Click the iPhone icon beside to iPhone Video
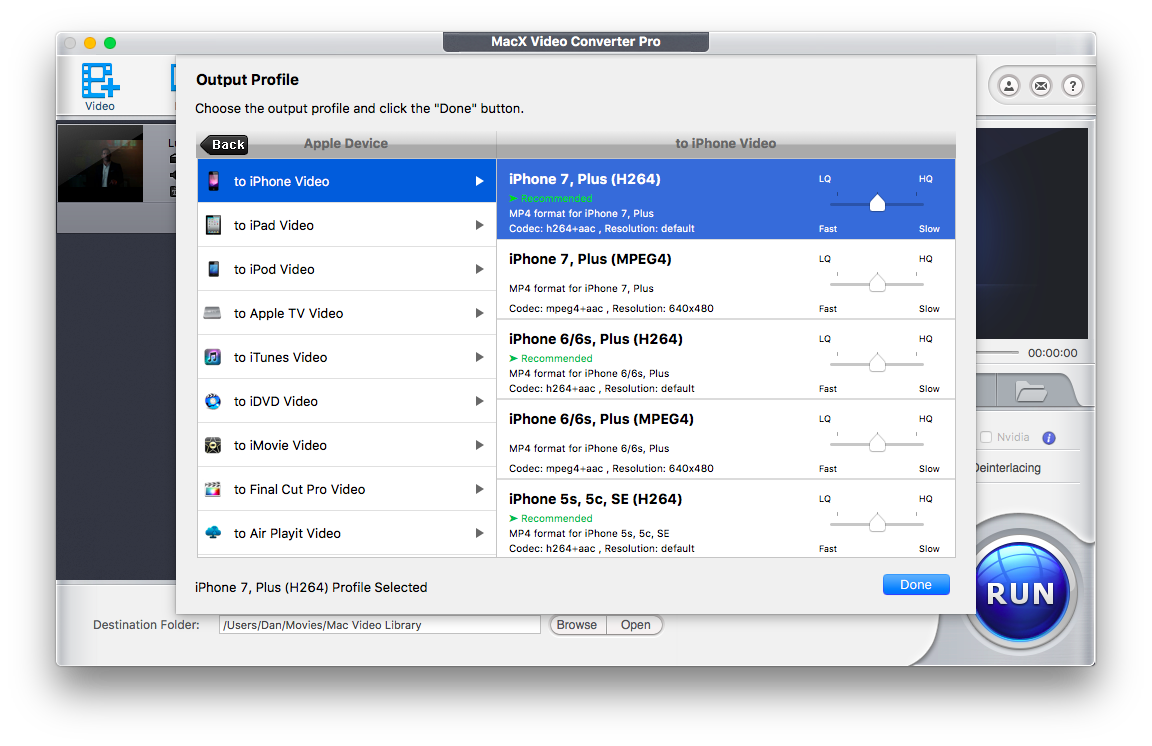This screenshot has height=746, width=1152. [x=213, y=181]
